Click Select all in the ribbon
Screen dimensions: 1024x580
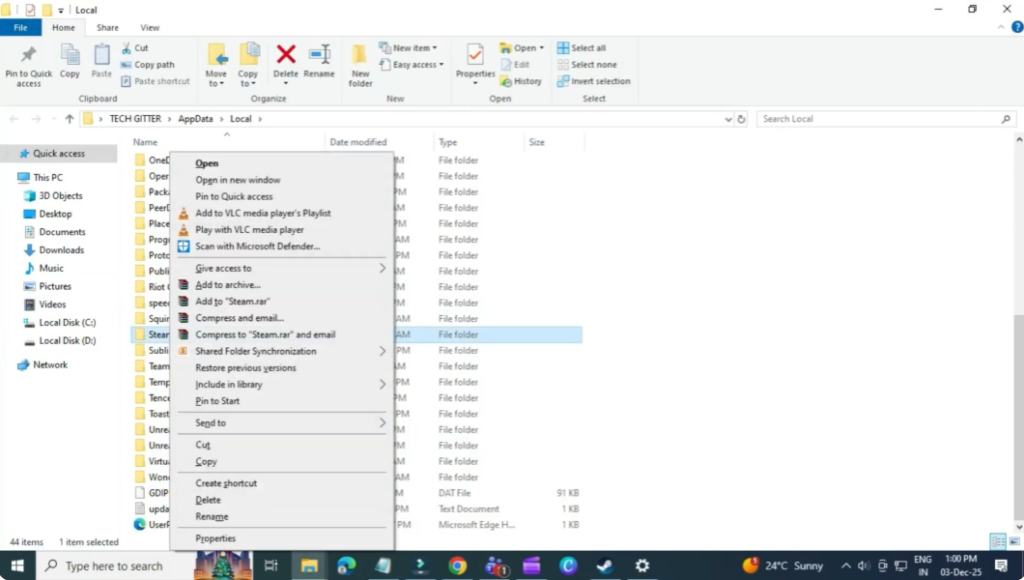coord(583,47)
